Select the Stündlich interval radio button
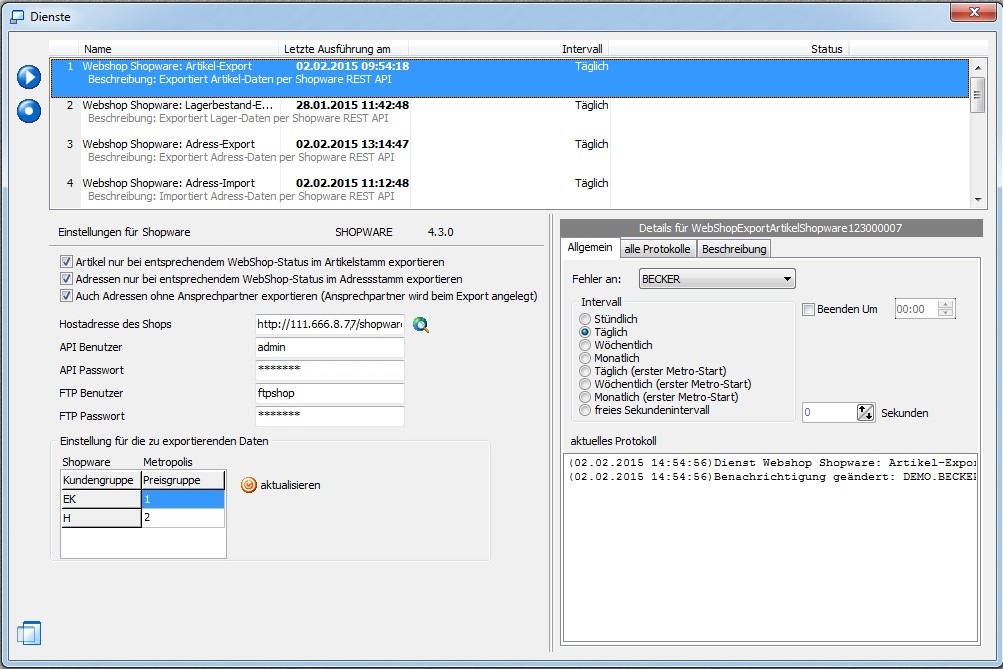Viewport: 1003px width, 669px height. point(586,319)
